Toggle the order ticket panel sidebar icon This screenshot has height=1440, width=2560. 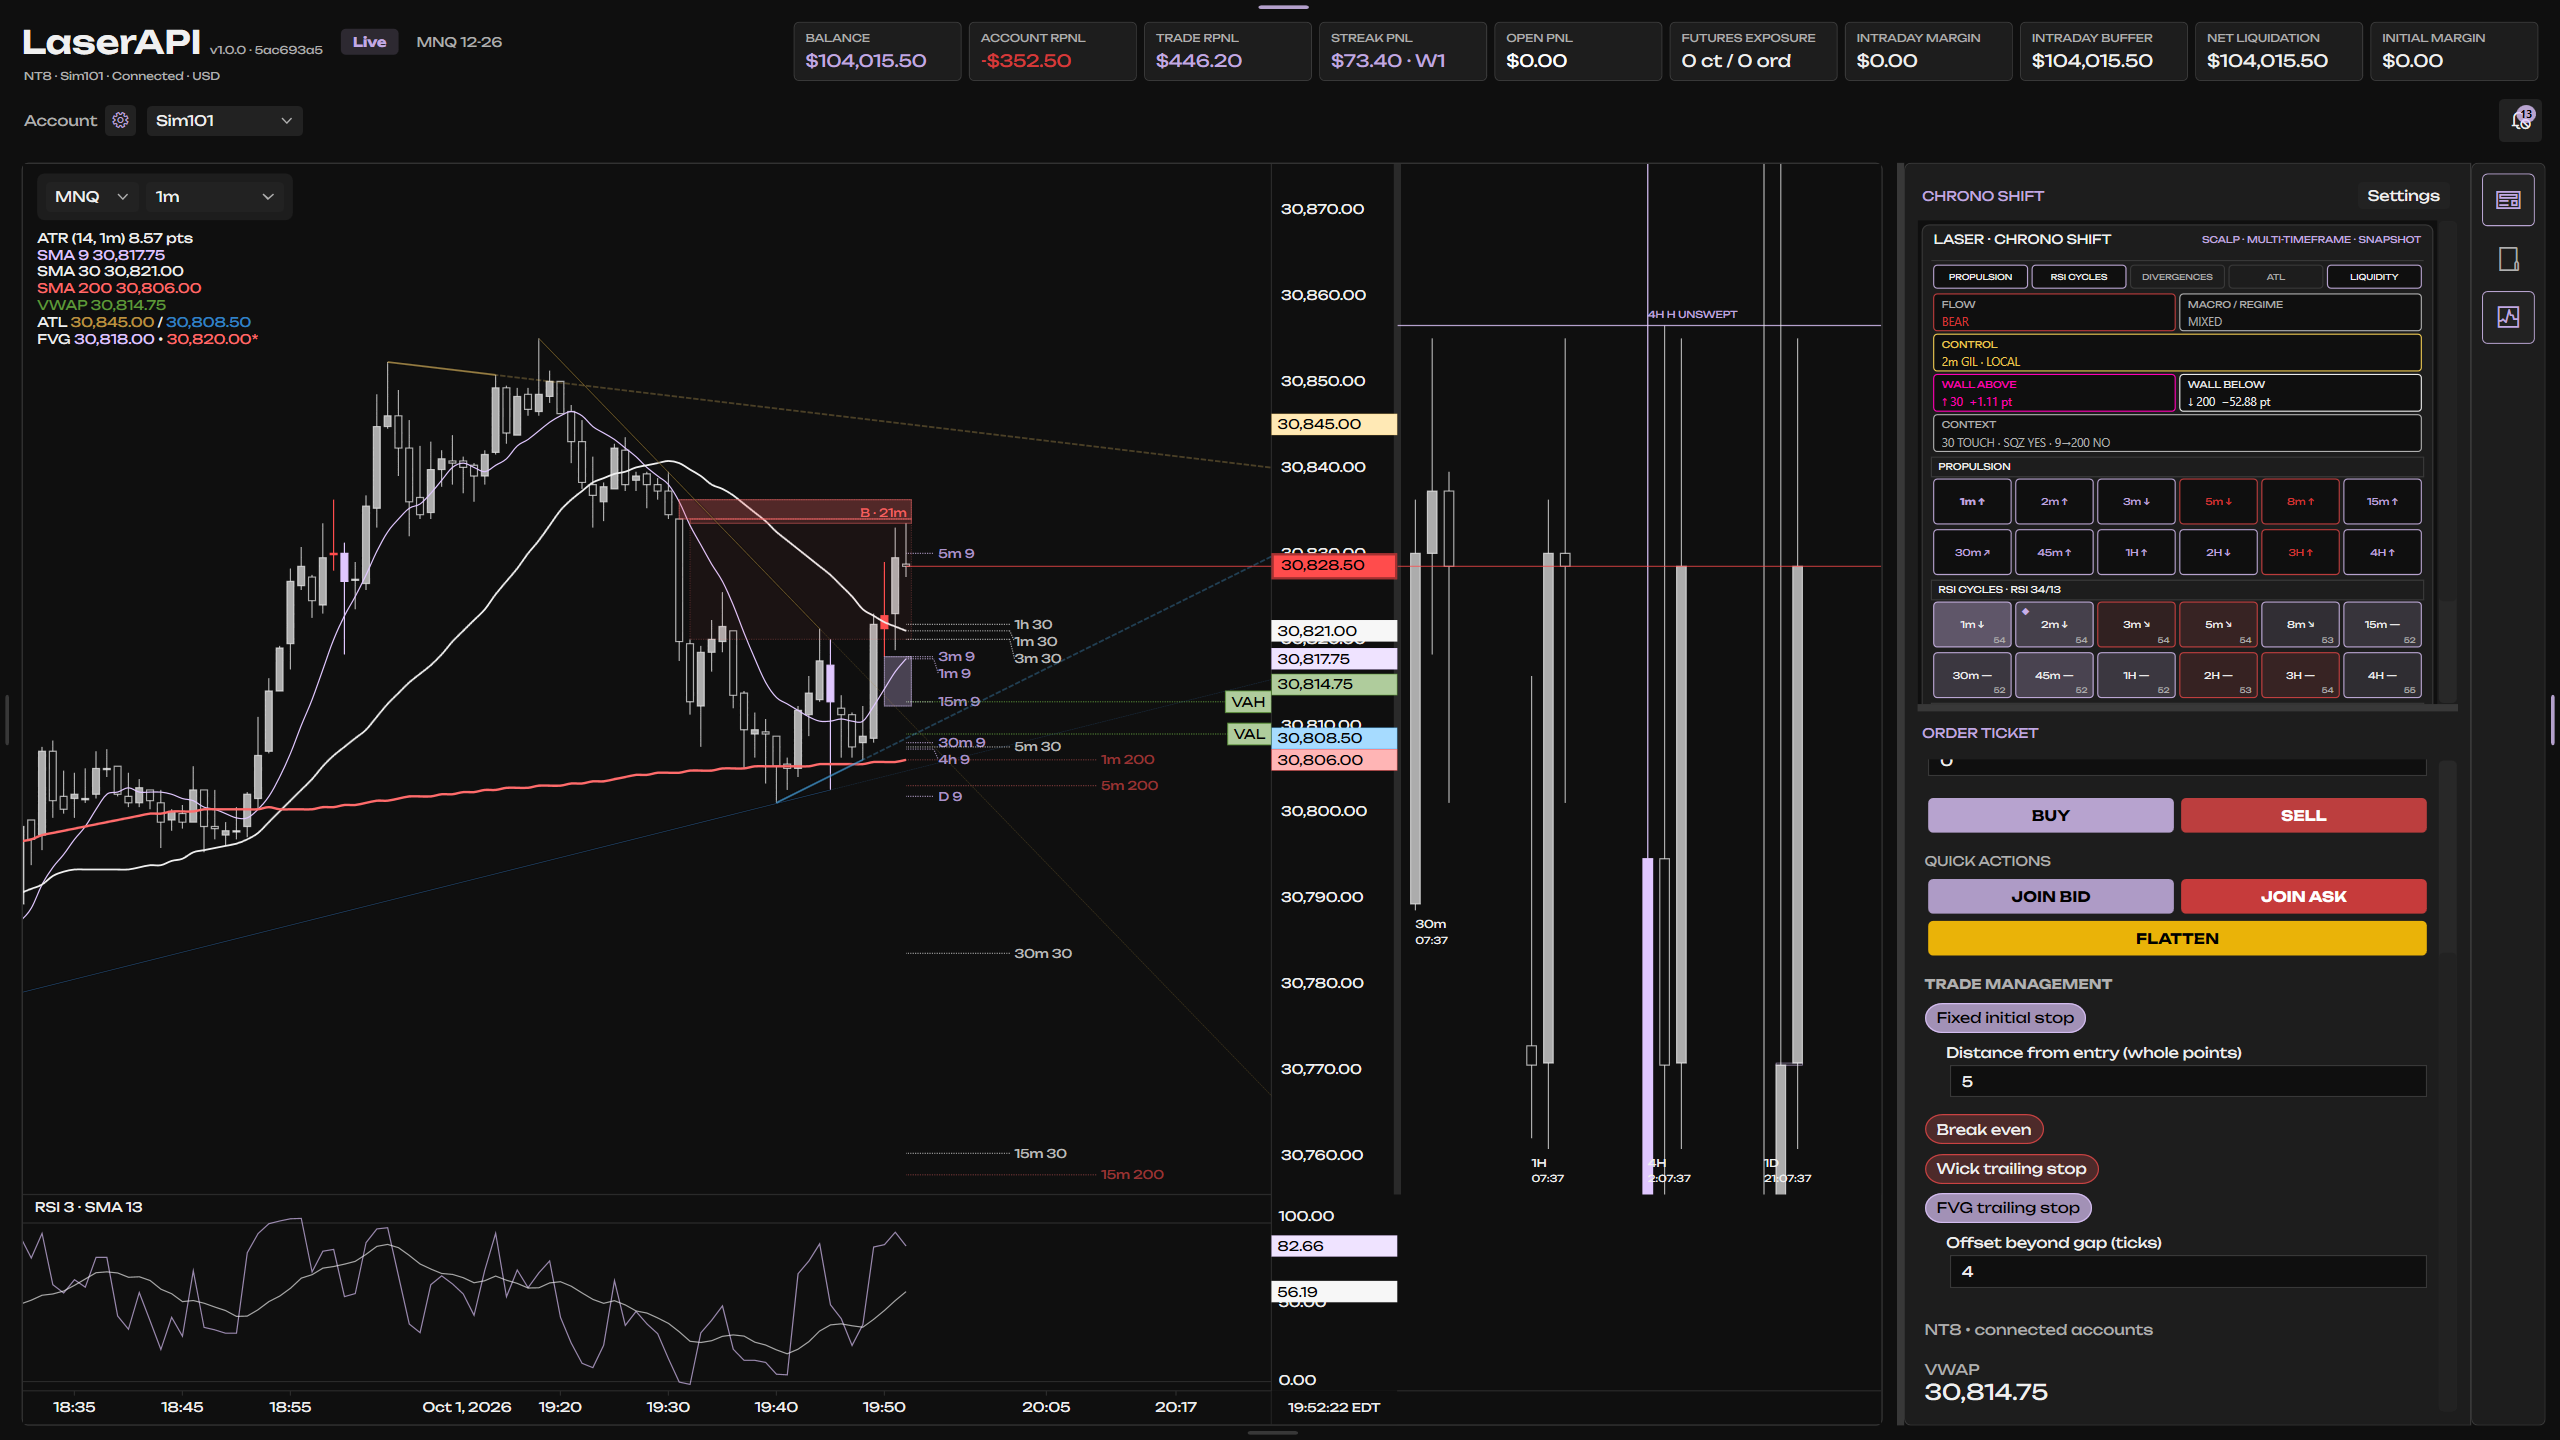(2508, 200)
